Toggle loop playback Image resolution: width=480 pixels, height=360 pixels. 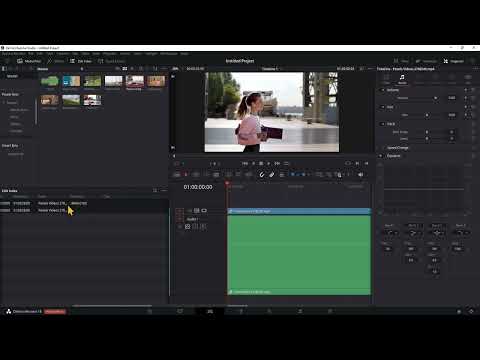(x=286, y=163)
